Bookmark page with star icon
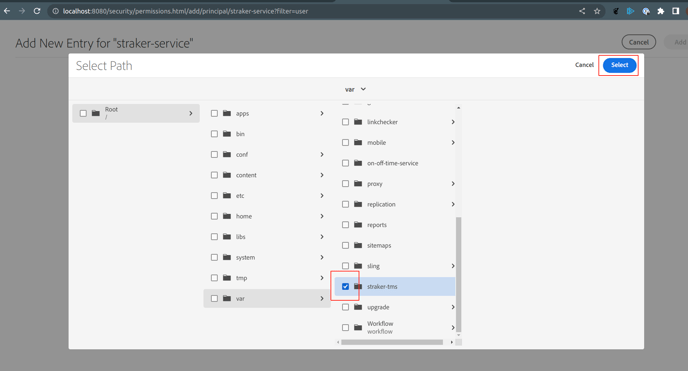 click(x=597, y=11)
